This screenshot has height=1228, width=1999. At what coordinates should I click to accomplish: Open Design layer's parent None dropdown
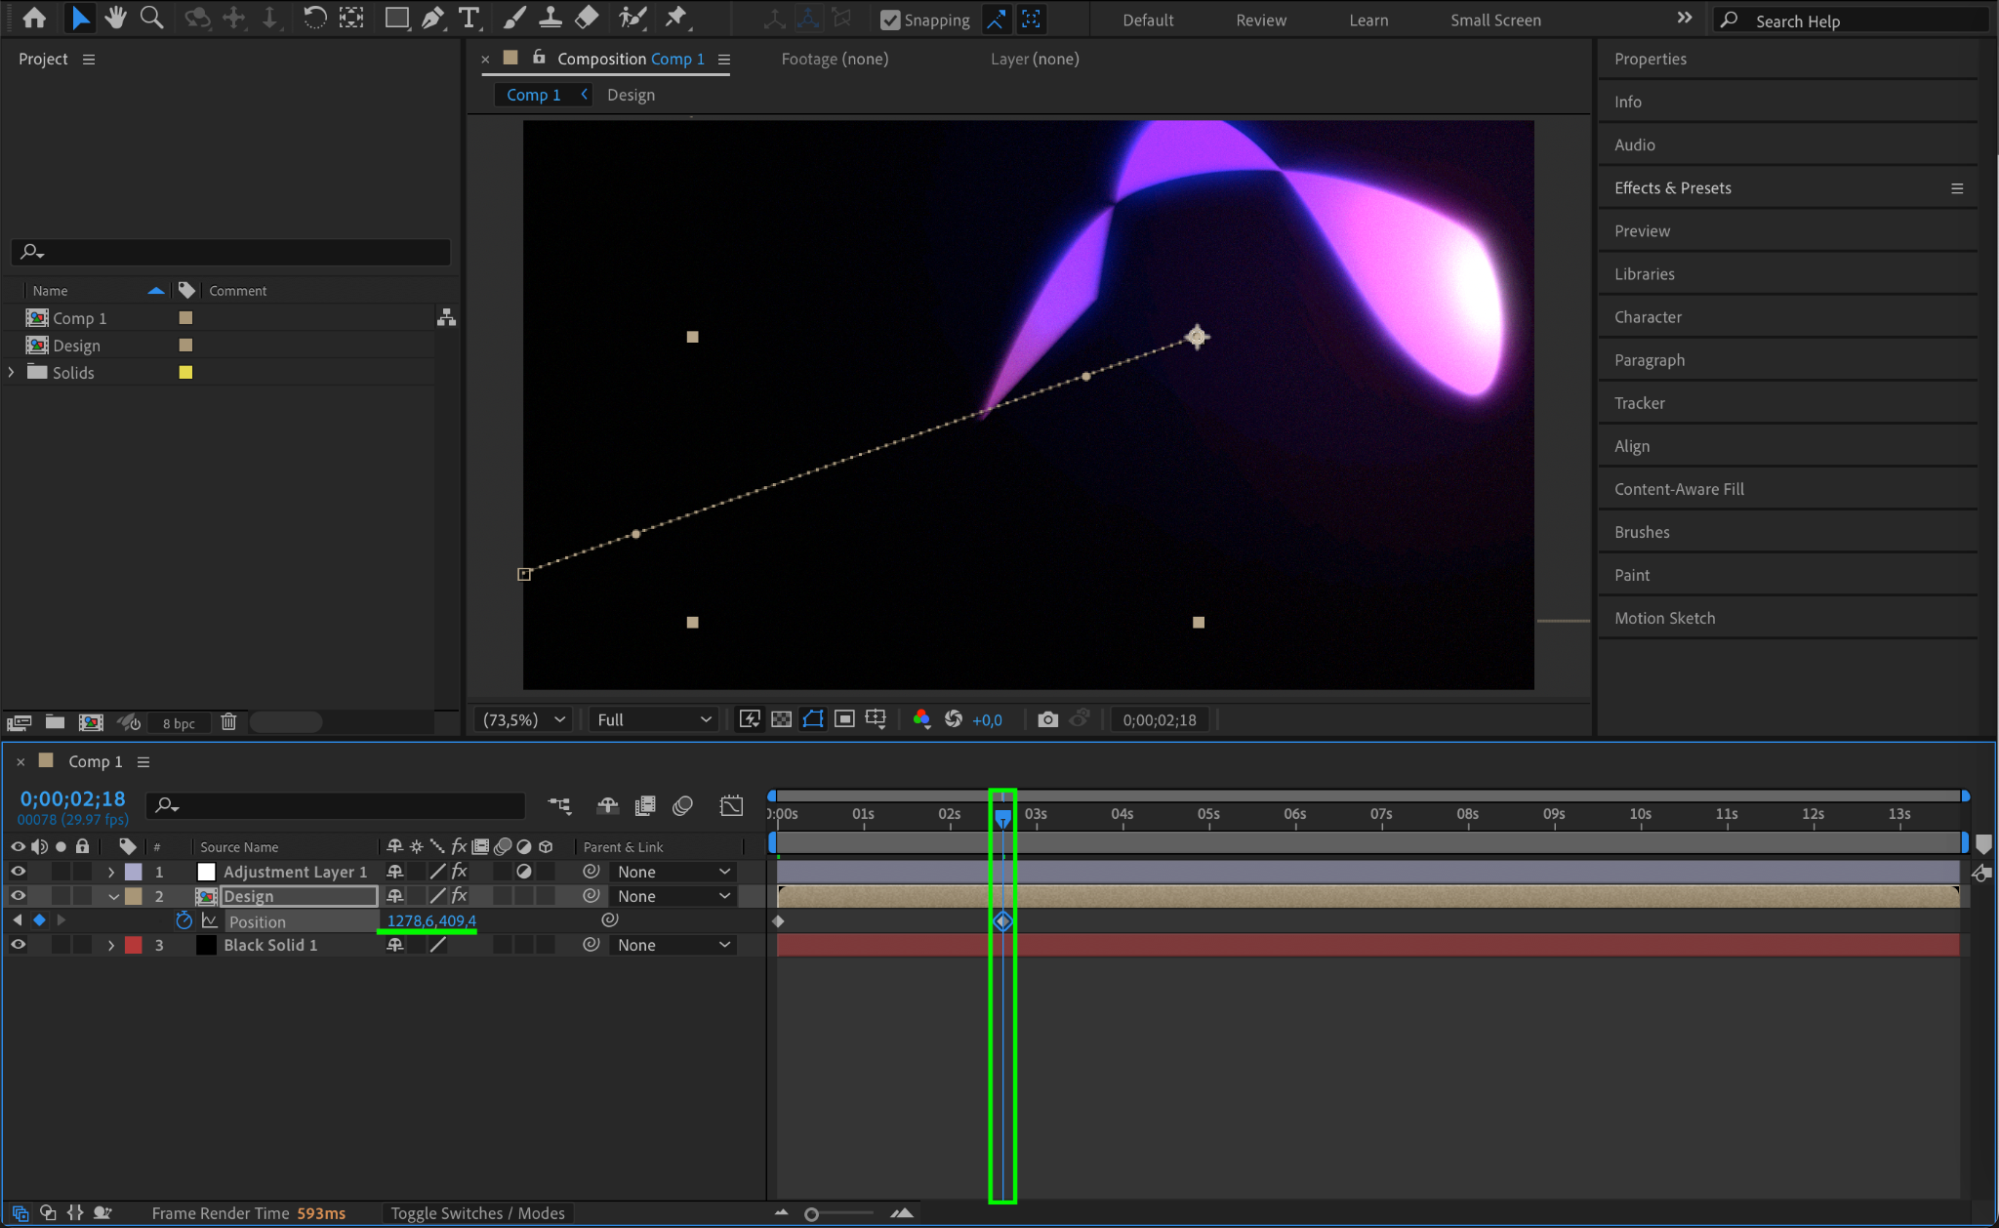pyautogui.click(x=672, y=897)
